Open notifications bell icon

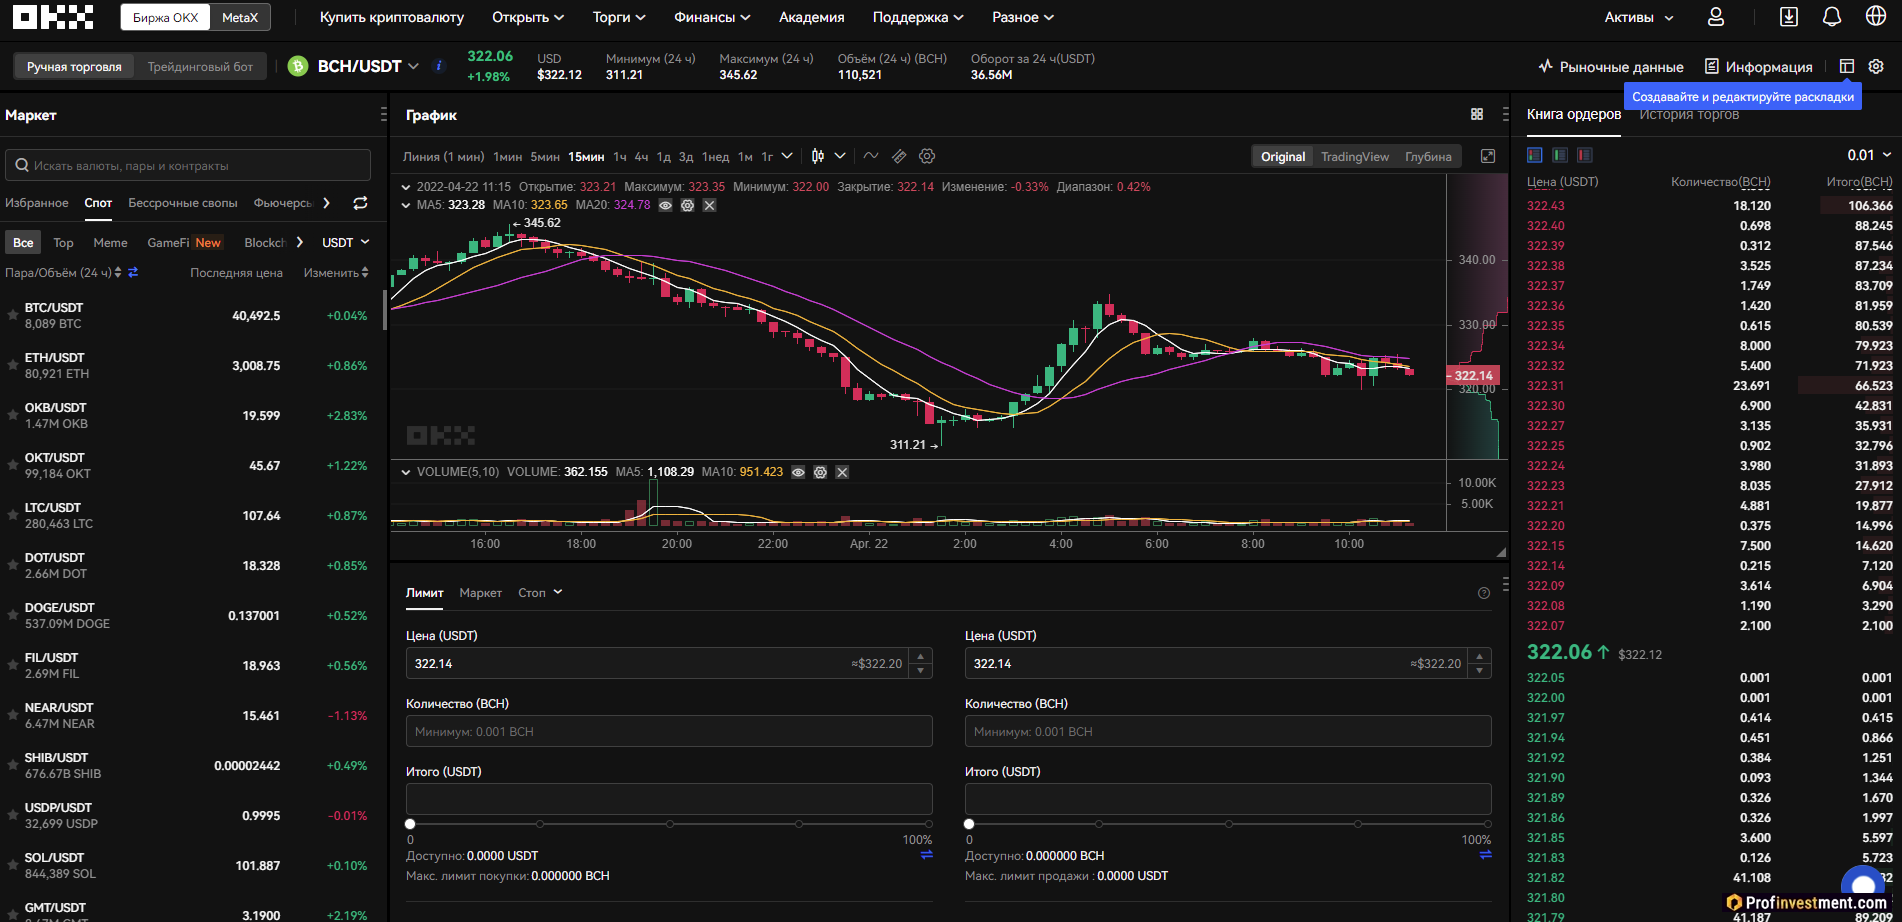[1832, 17]
